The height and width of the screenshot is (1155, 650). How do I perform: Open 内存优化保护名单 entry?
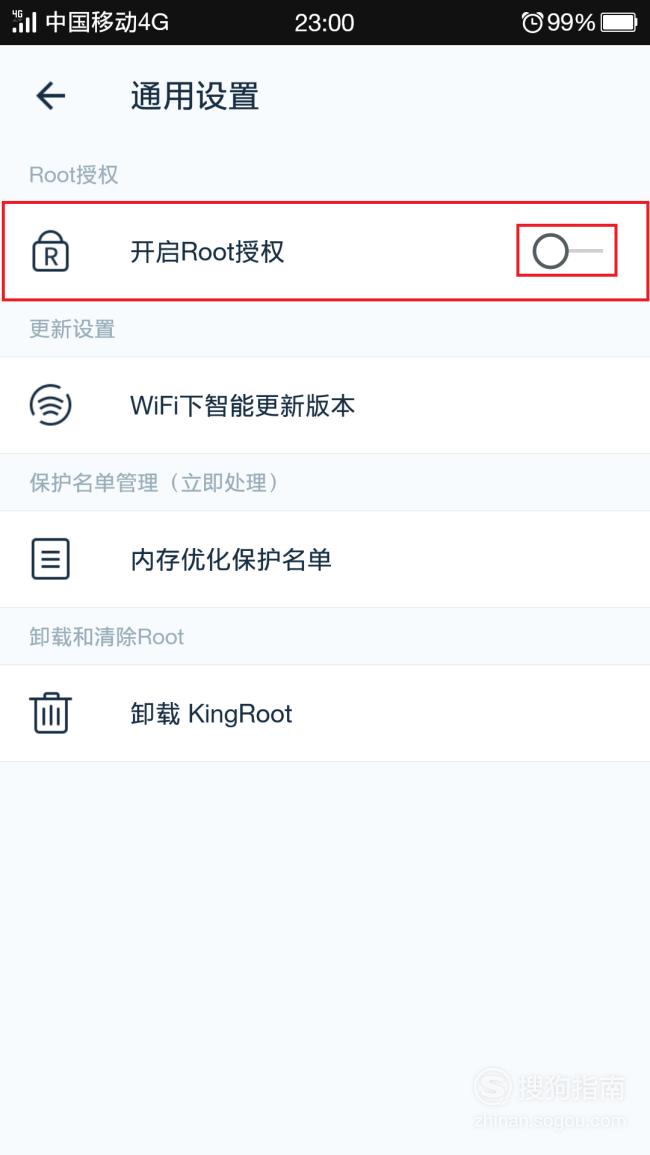tap(325, 559)
